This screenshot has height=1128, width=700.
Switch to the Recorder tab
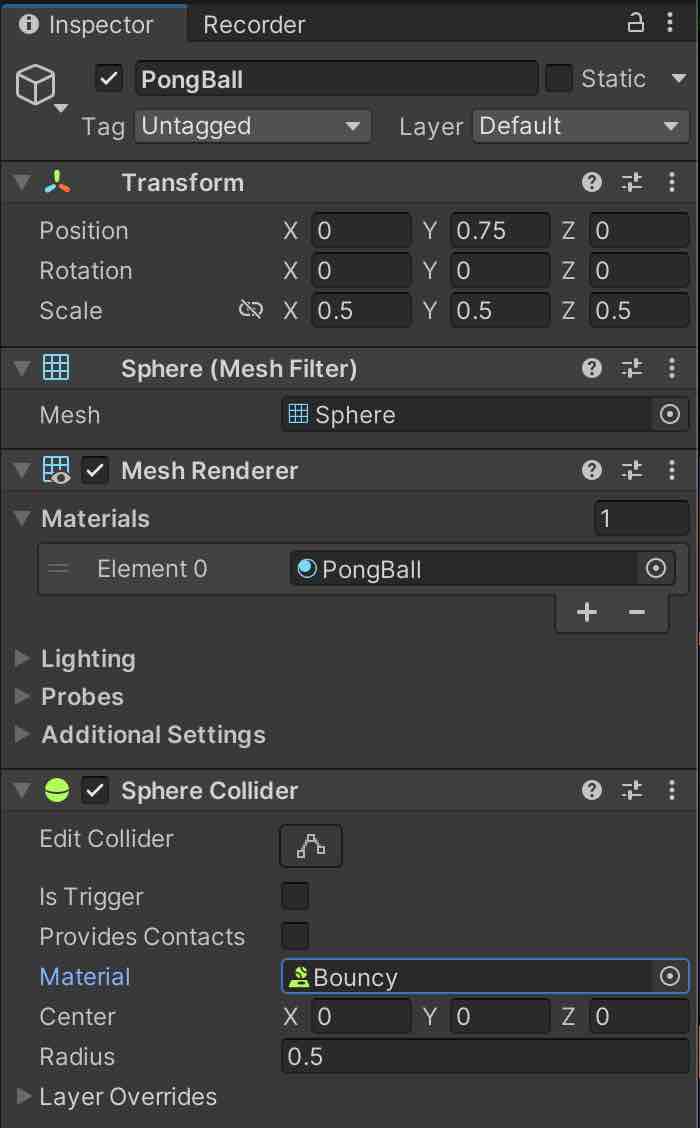[254, 24]
